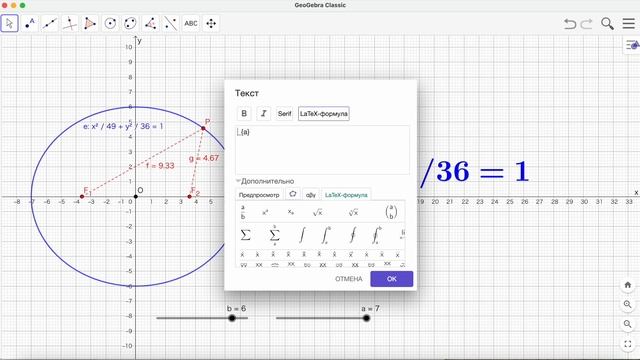Select the Move arrow tool
The height and width of the screenshot is (360, 640).
9,23
